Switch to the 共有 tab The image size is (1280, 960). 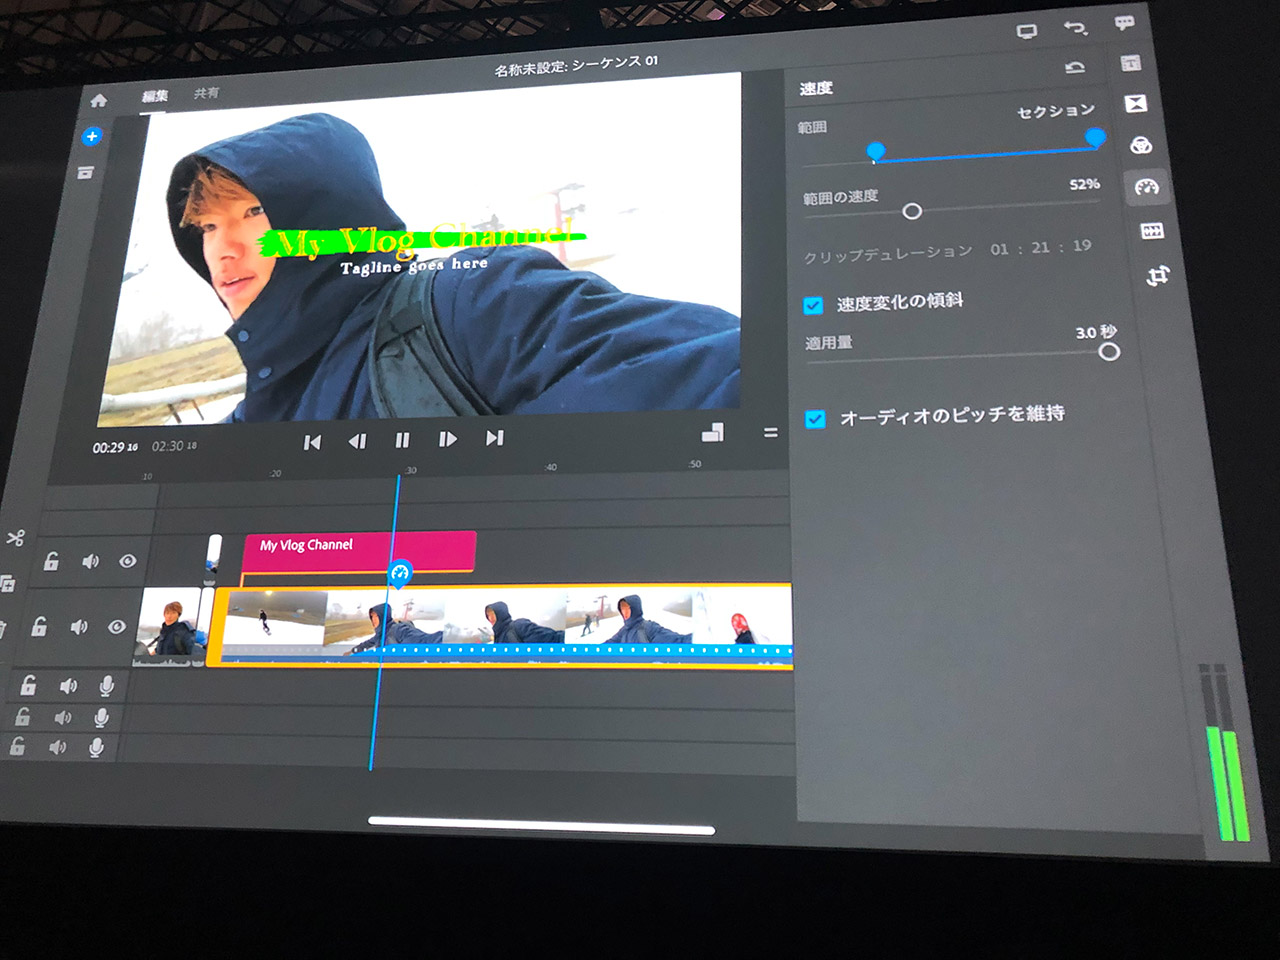206,92
